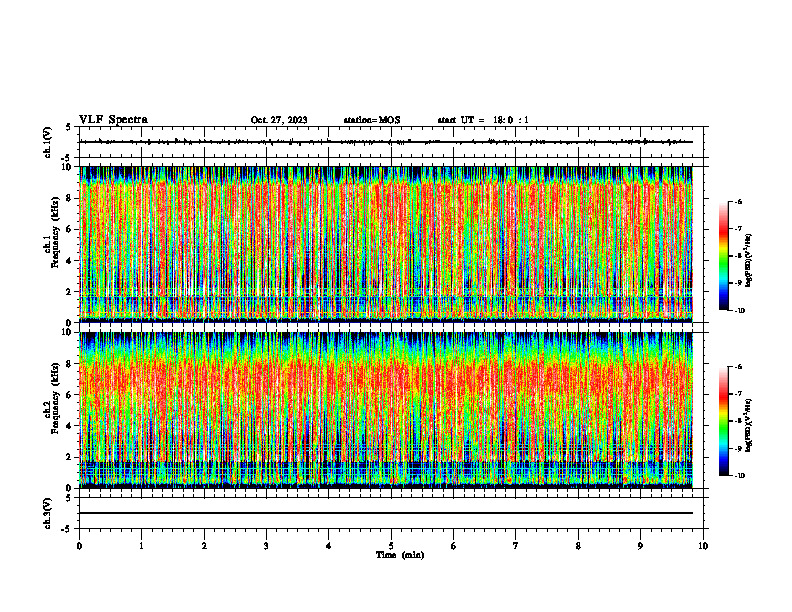Click the "Time (min)" x-axis label
Viewport: 792px width, 612px height.
pyautogui.click(x=400, y=555)
